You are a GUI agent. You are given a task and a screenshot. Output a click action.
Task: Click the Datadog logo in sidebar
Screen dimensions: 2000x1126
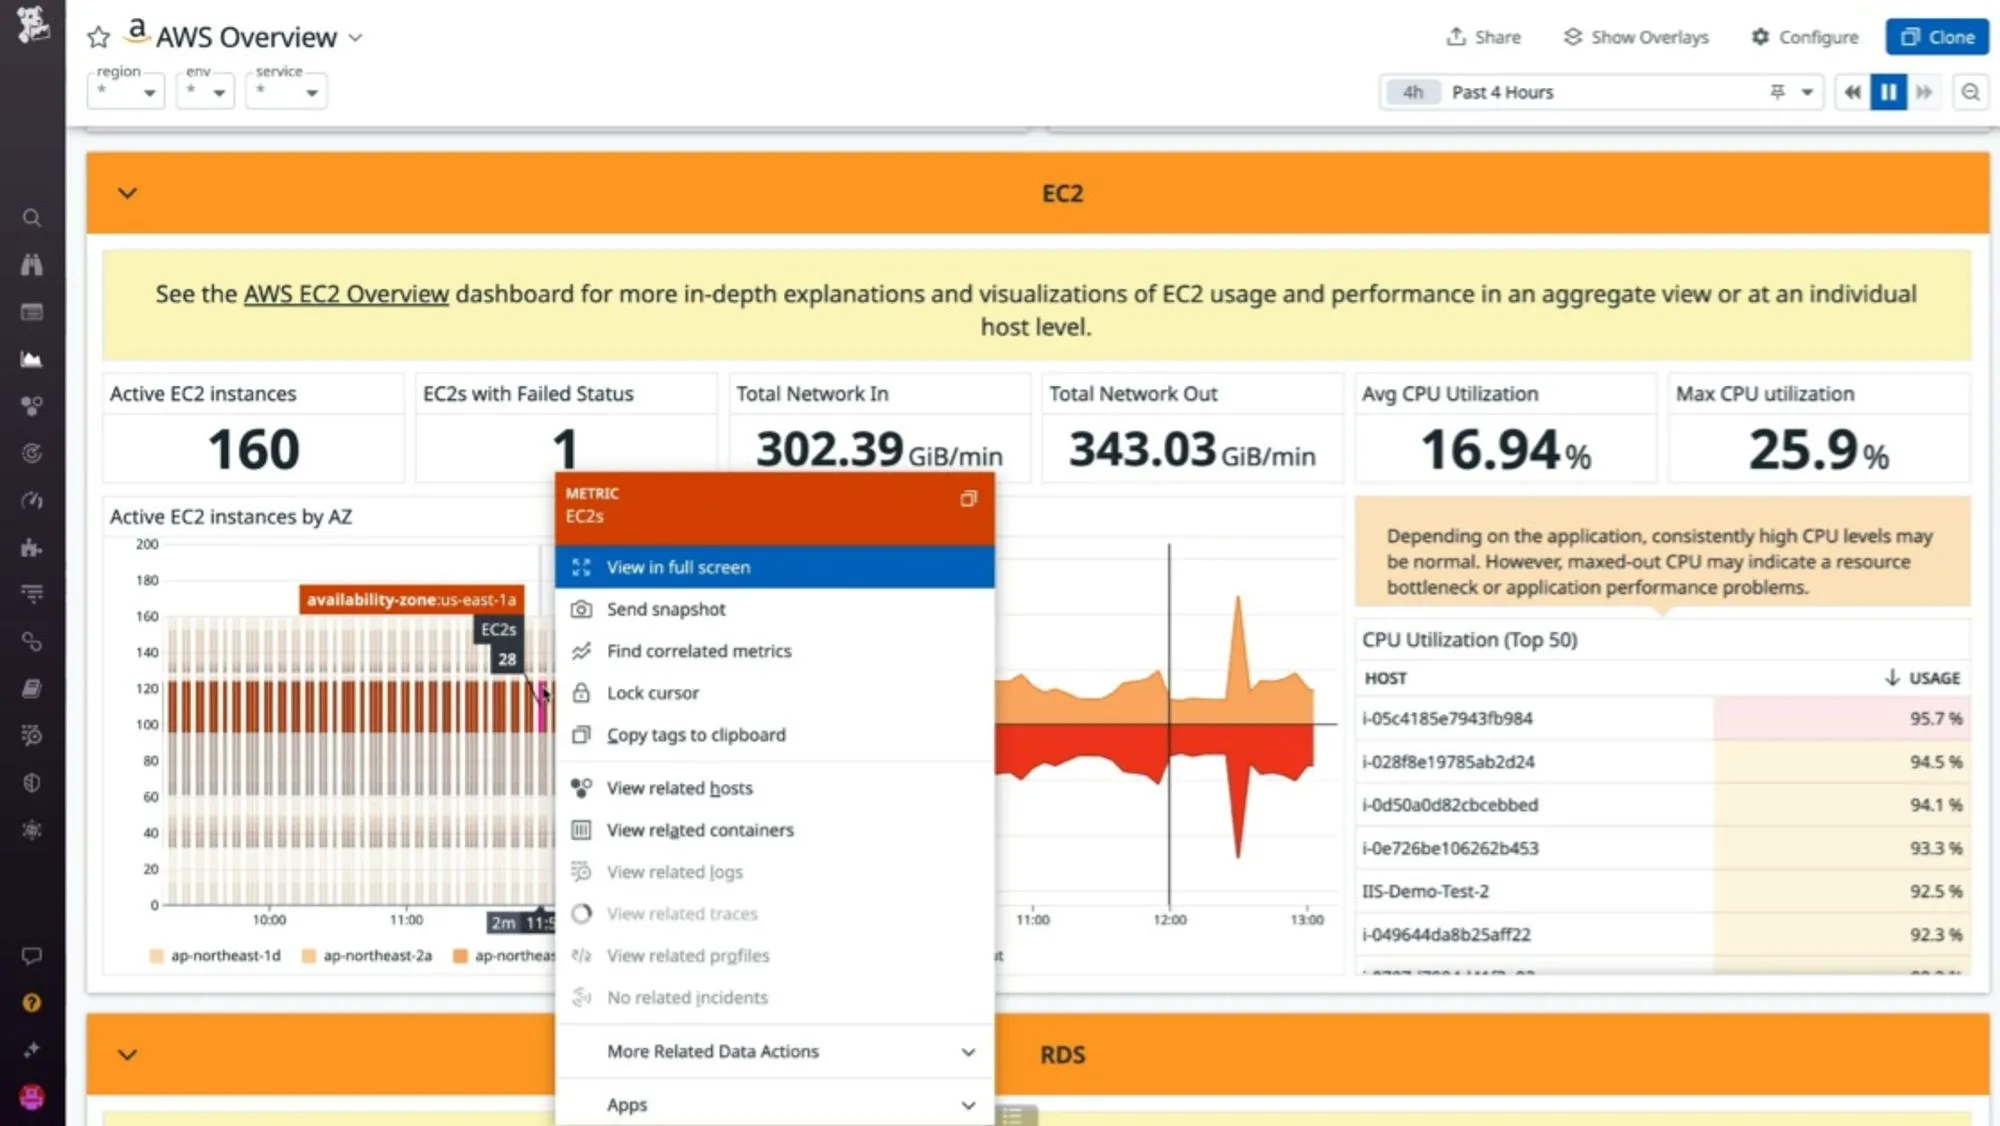tap(32, 24)
